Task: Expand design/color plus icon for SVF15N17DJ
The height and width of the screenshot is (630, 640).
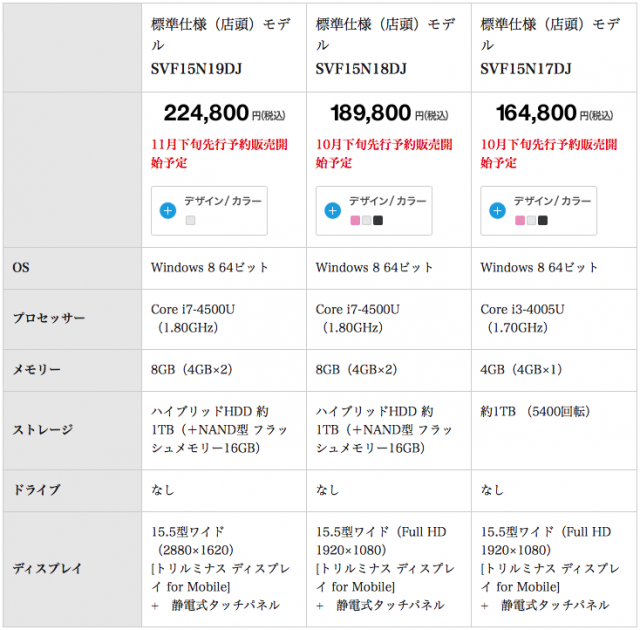Action: click(497, 211)
